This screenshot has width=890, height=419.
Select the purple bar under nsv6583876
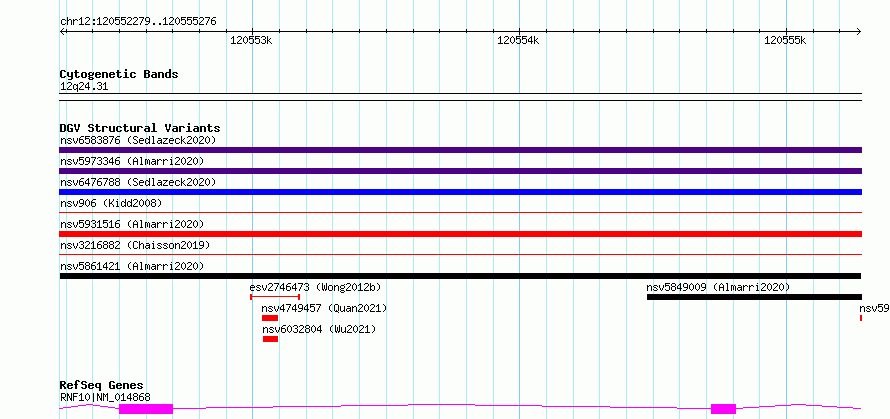(460, 150)
